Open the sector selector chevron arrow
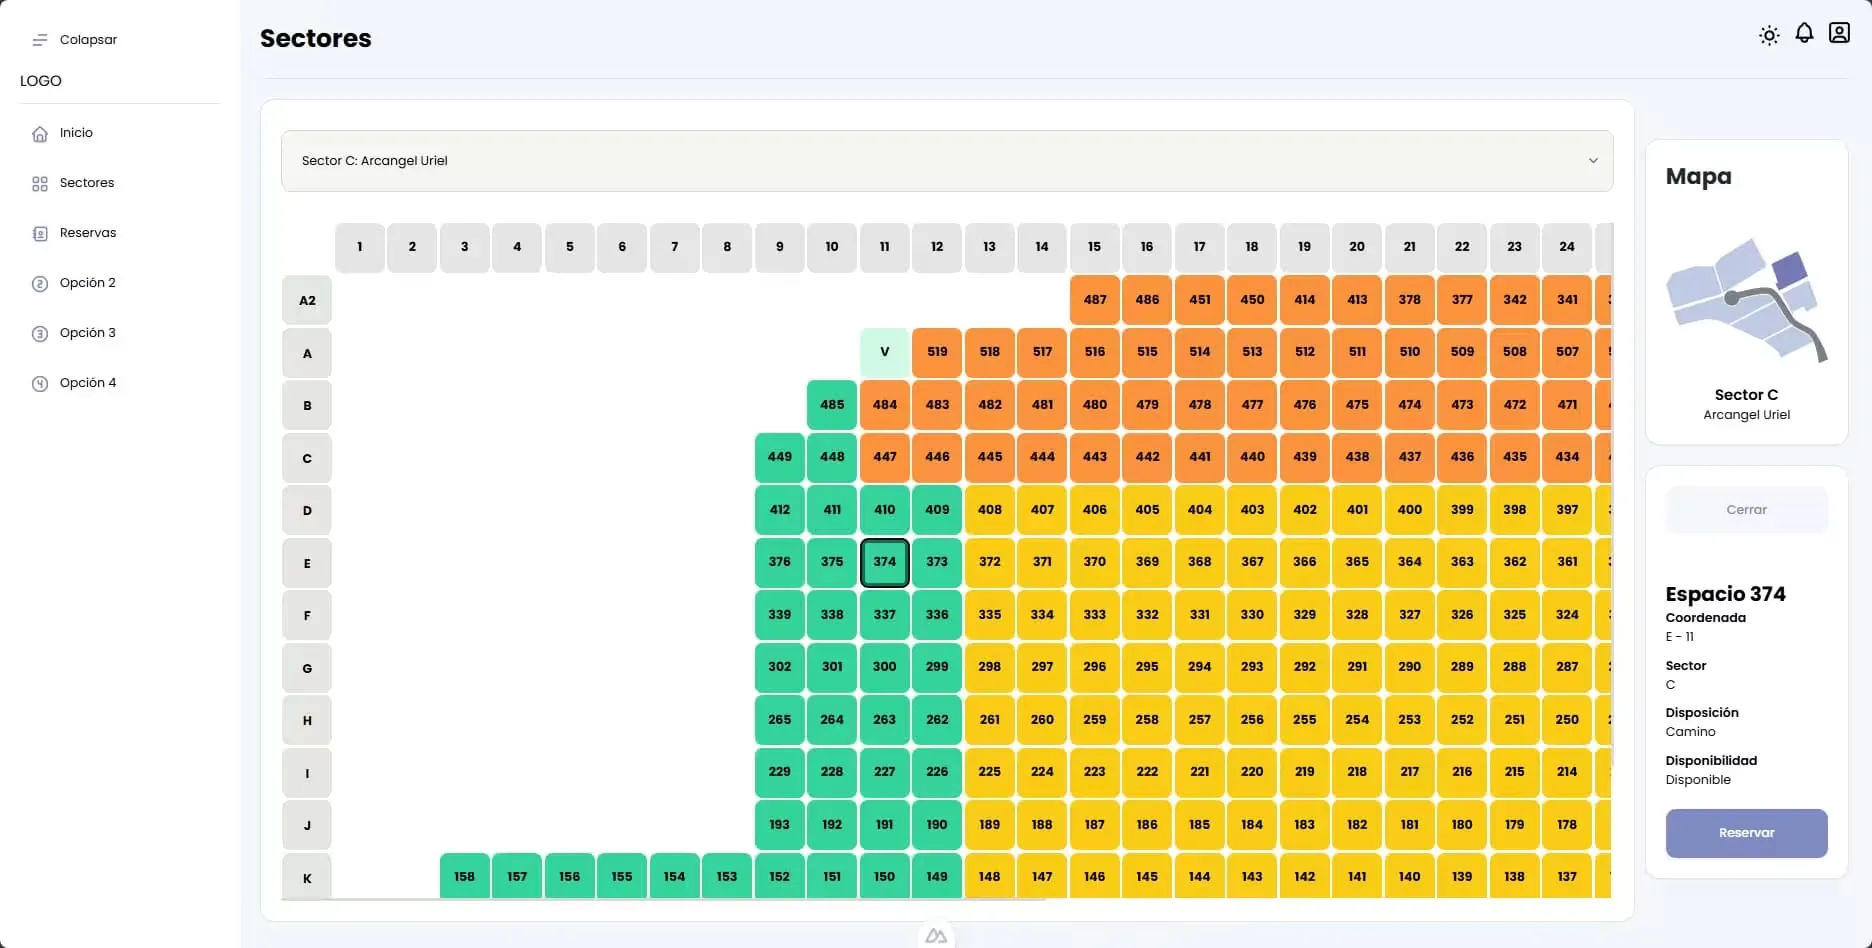The image size is (1872, 948). pyautogui.click(x=1594, y=160)
